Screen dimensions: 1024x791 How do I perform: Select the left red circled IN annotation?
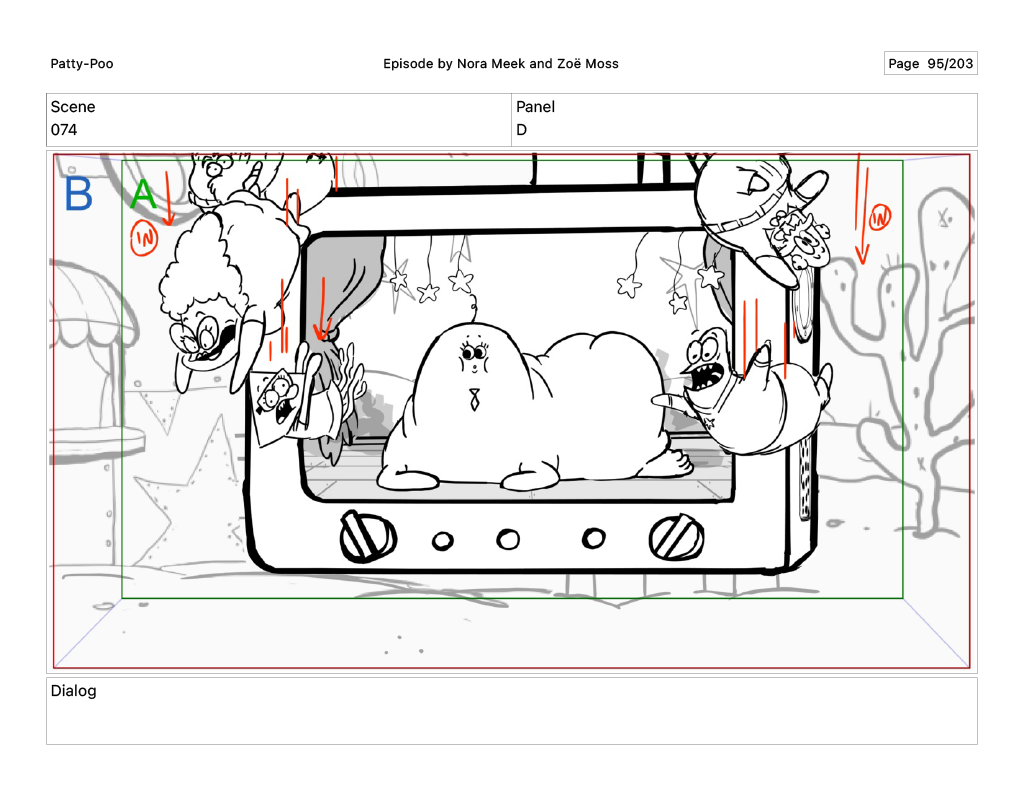point(144,237)
